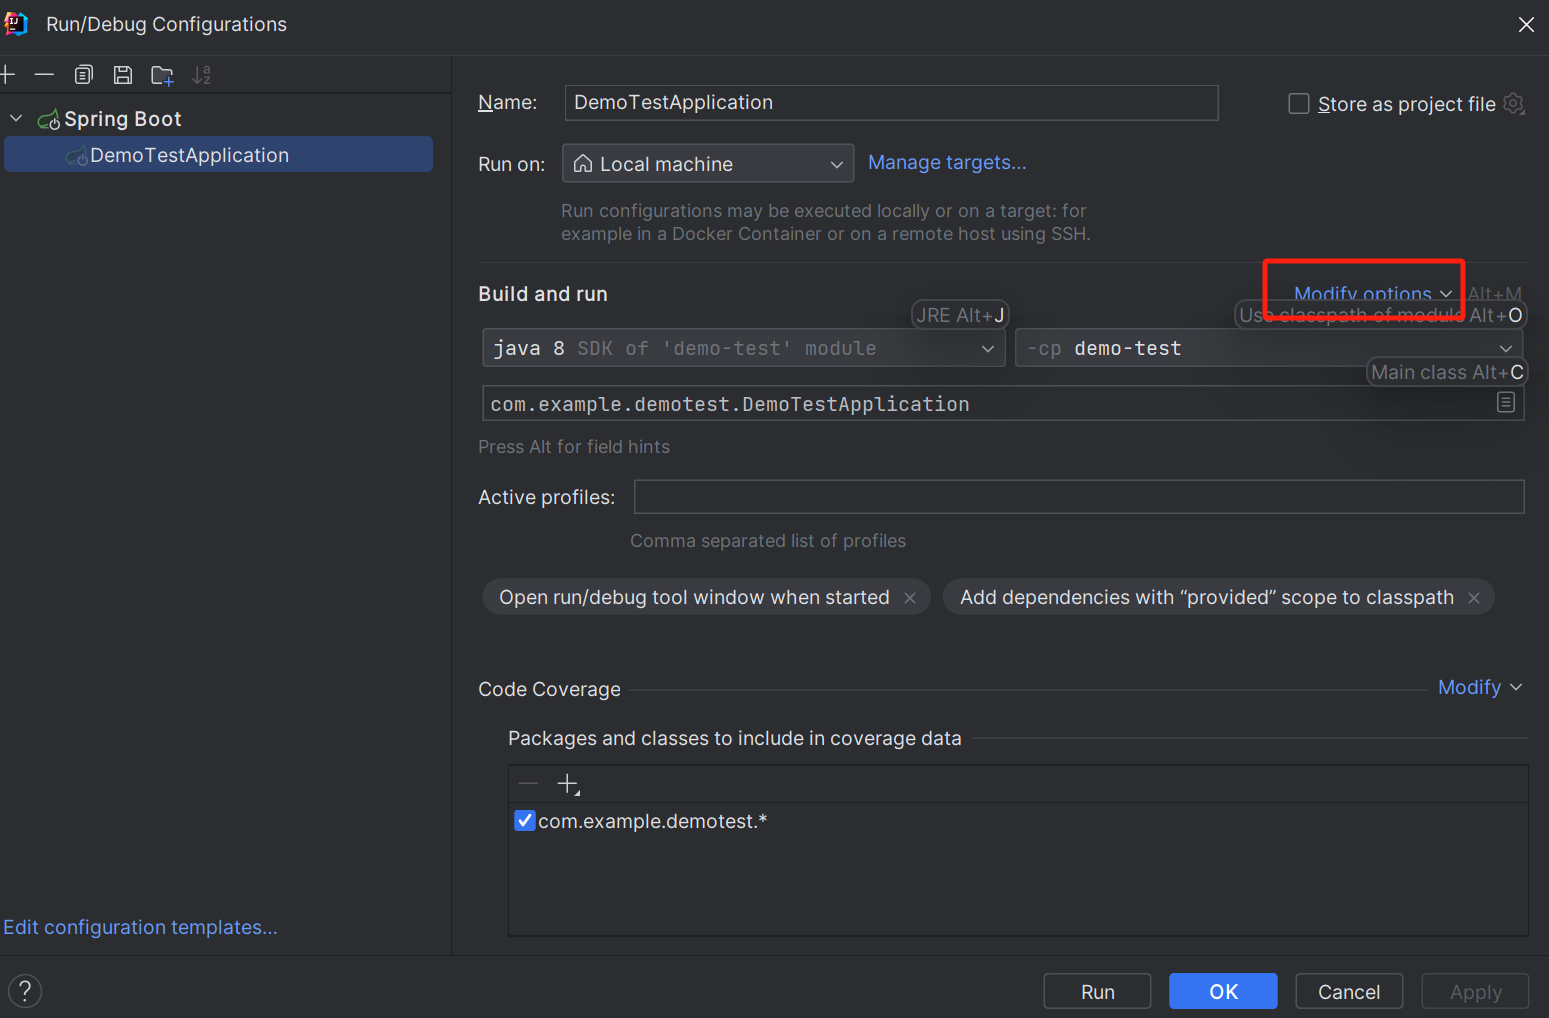Remove the selected configuration
Viewport: 1549px width, 1018px height.
point(44,74)
